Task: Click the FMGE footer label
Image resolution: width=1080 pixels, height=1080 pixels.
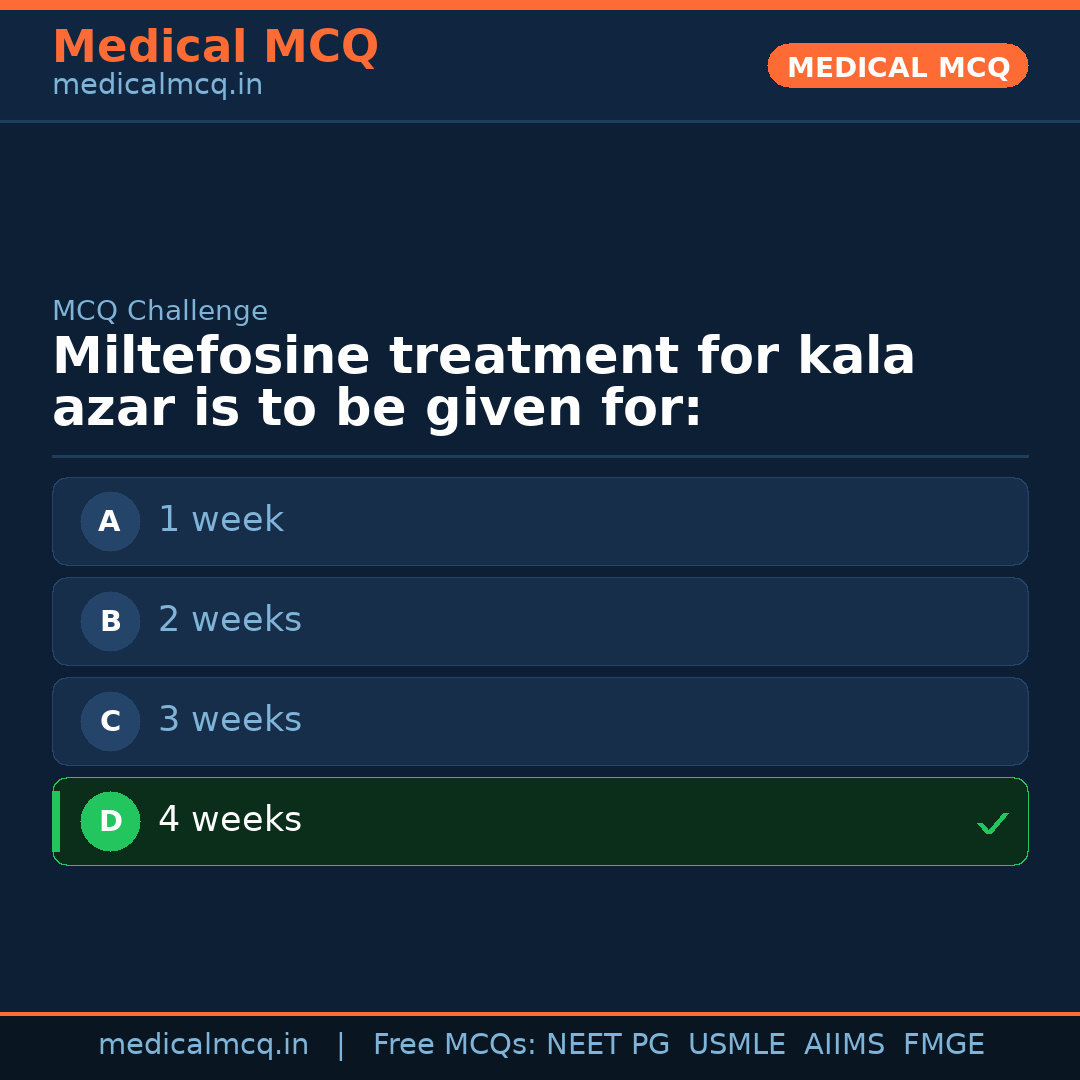Action: coord(943,1045)
